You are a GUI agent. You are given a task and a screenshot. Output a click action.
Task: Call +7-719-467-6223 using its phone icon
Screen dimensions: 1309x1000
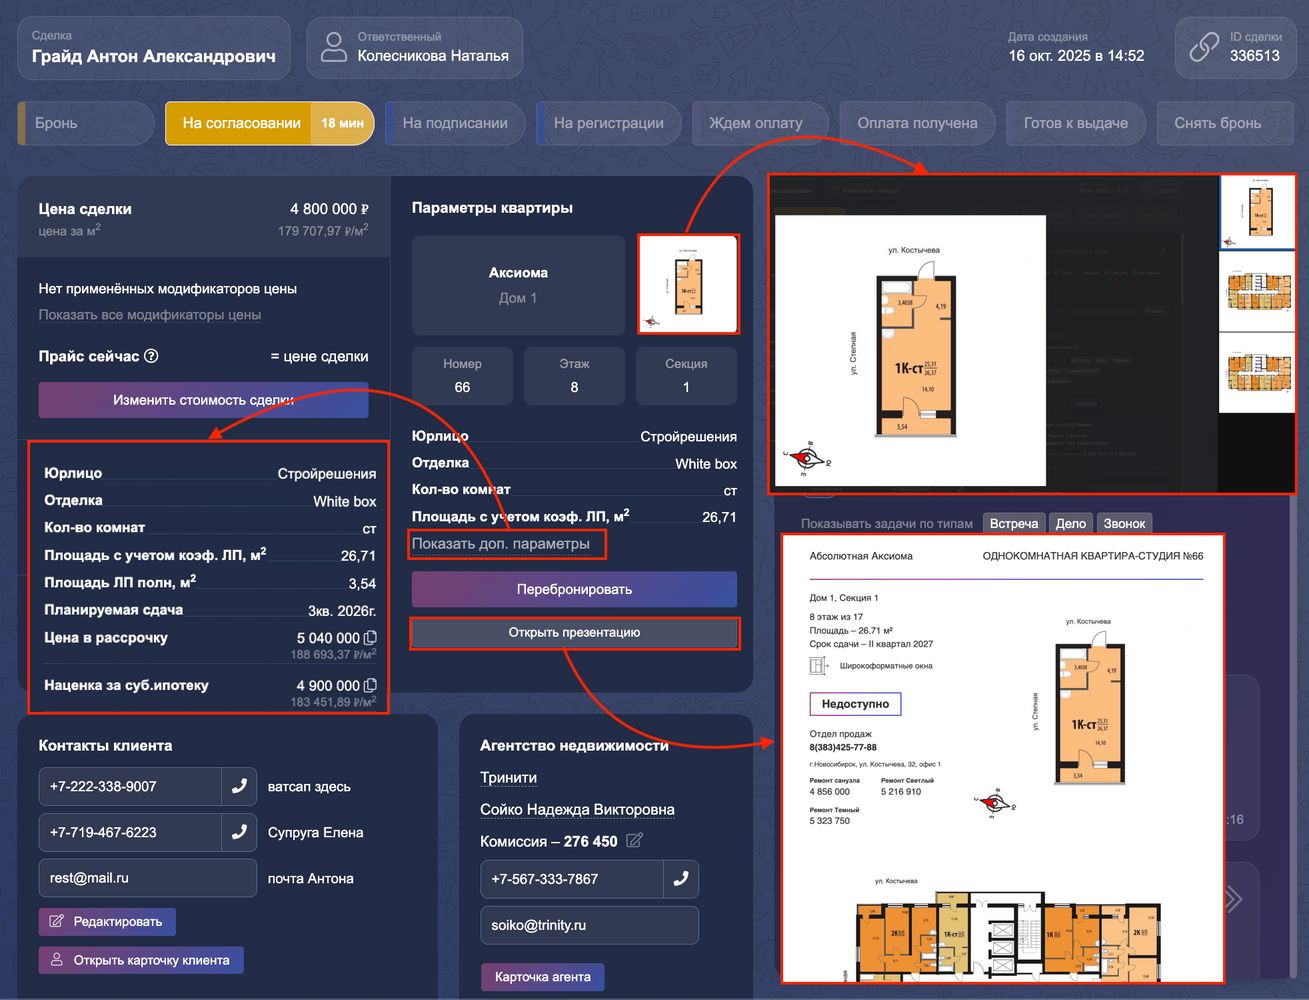[239, 832]
